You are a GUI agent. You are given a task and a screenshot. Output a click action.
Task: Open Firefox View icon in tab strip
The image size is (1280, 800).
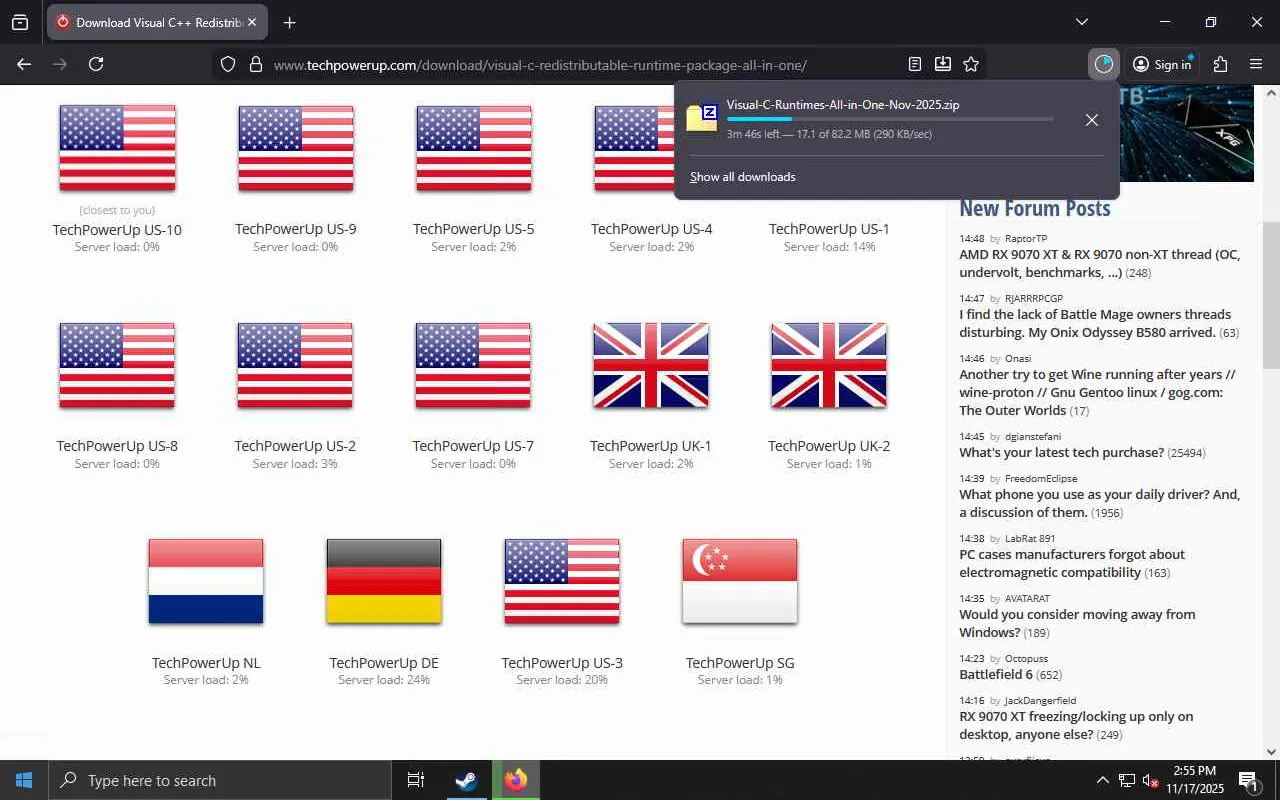20,22
